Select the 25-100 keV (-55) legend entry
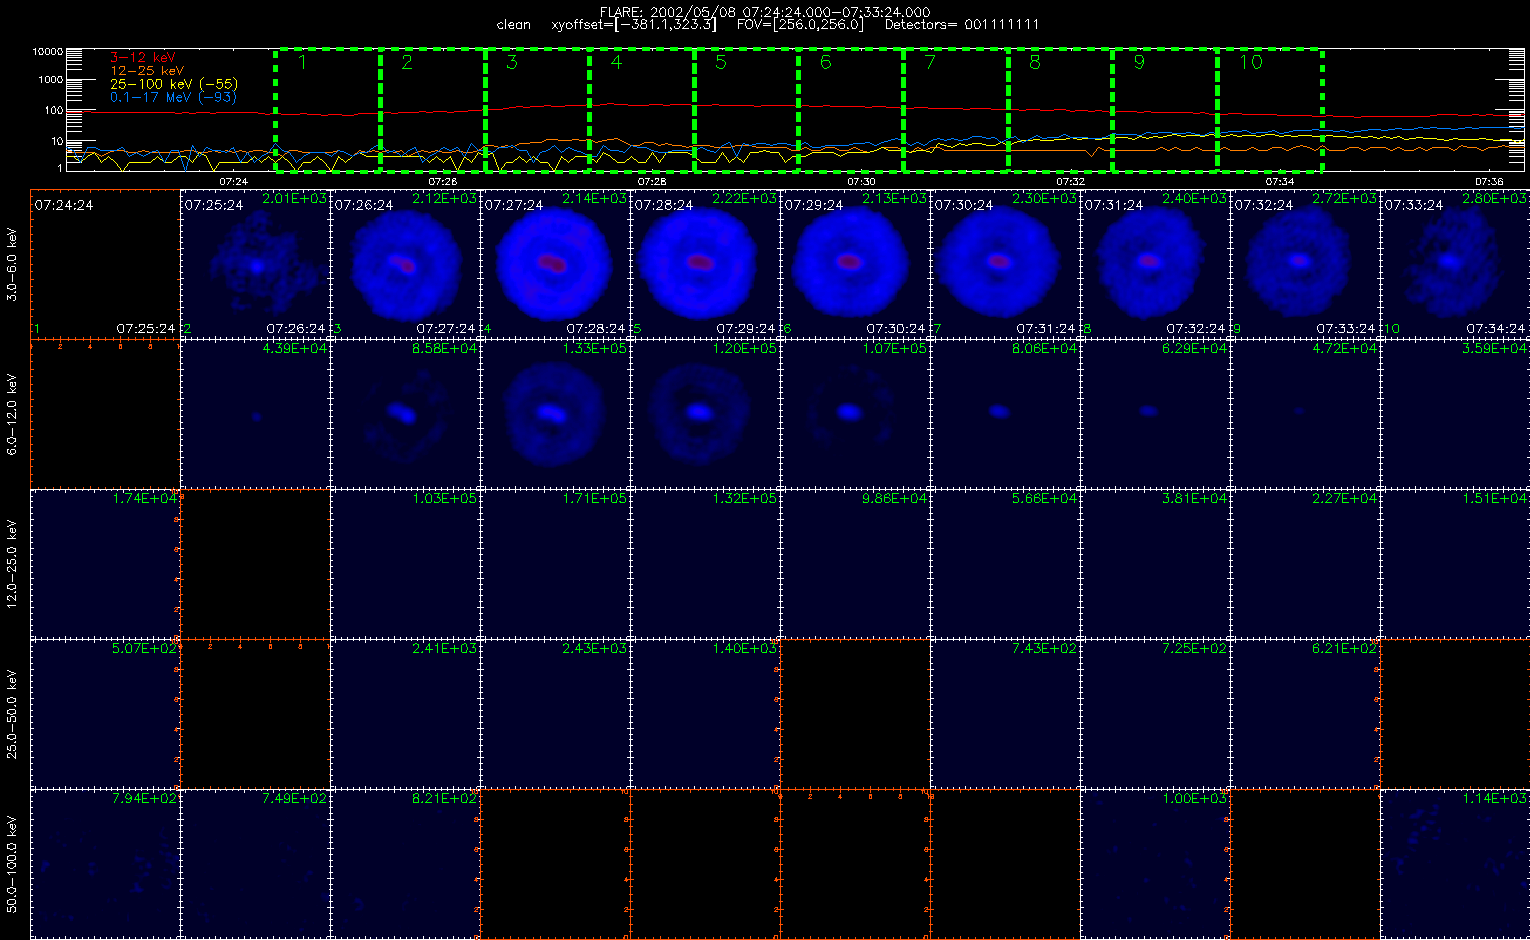Viewport: 1530px width, 940px height. (x=174, y=84)
